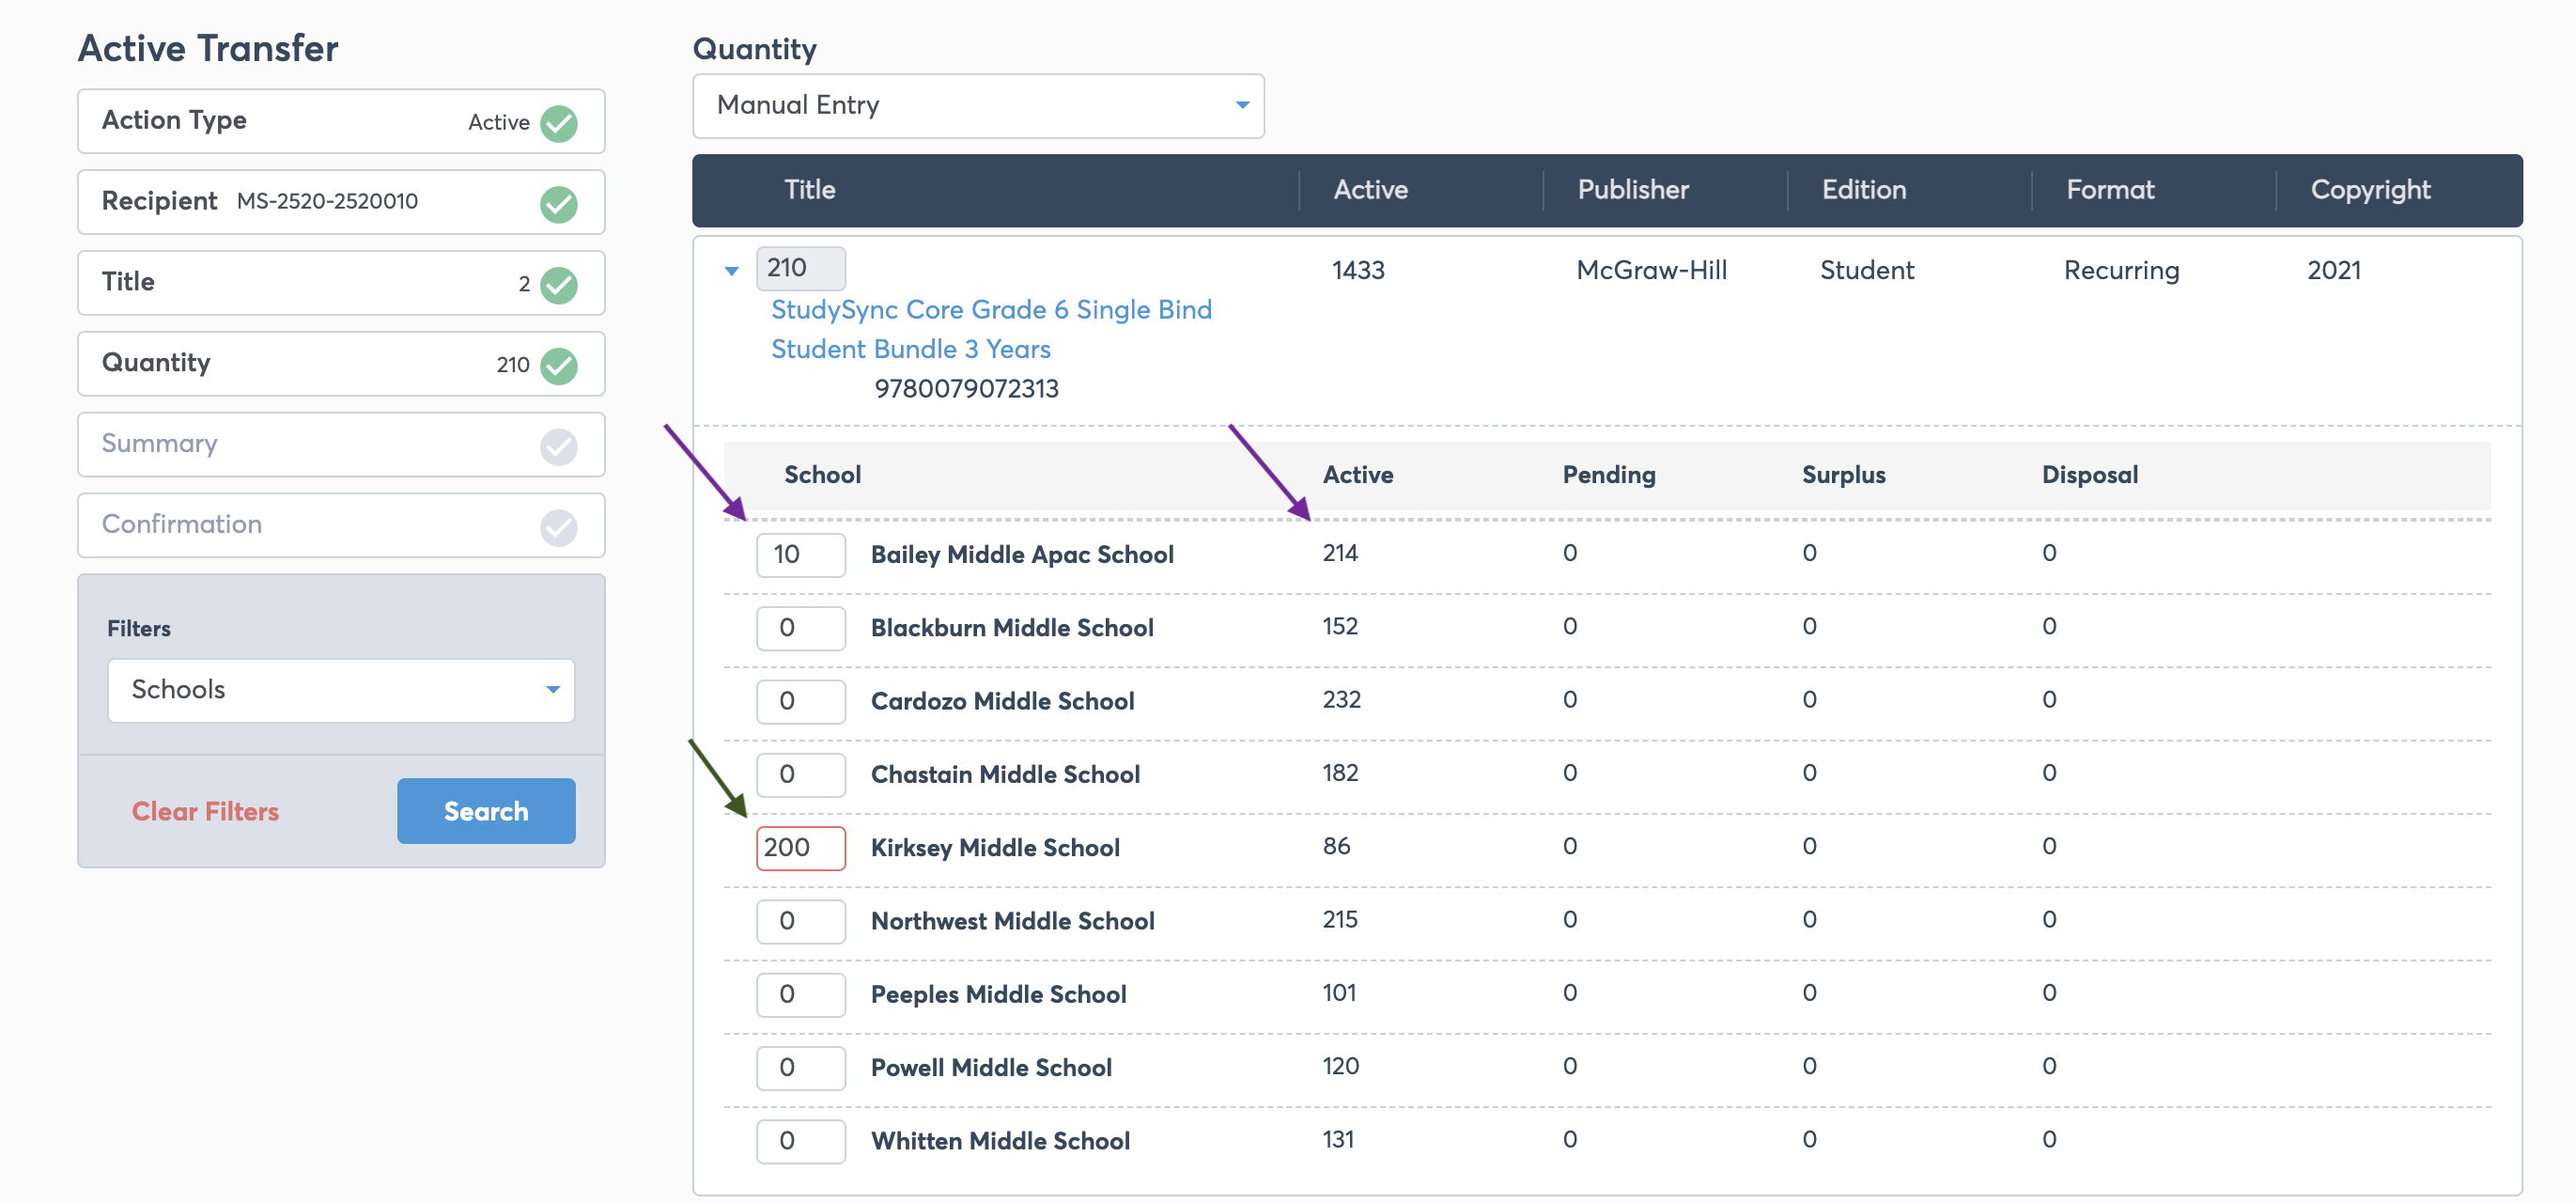This screenshot has height=1203, width=2576.
Task: Collapse the StudySync title row arrow
Action: pyautogui.click(x=731, y=271)
